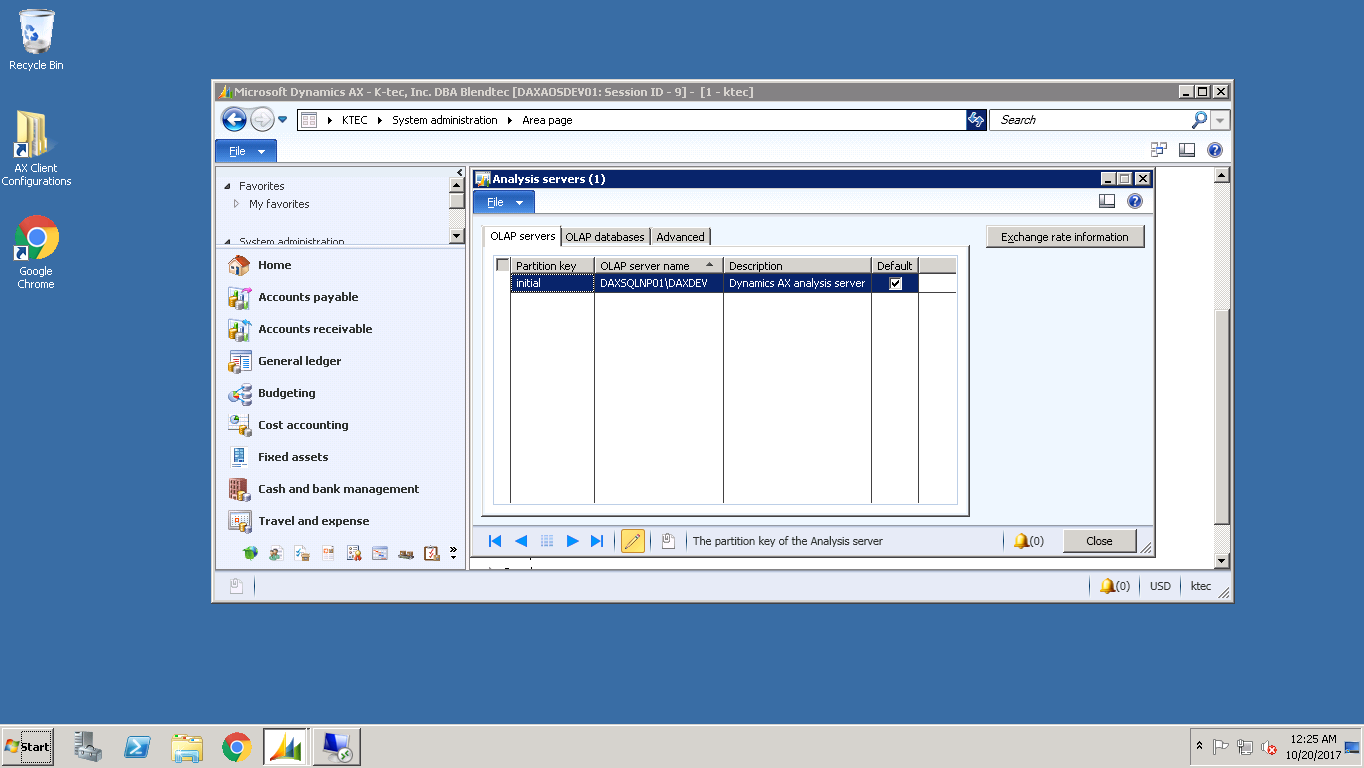Sort by OLAP server name column header

pyautogui.click(x=659, y=266)
